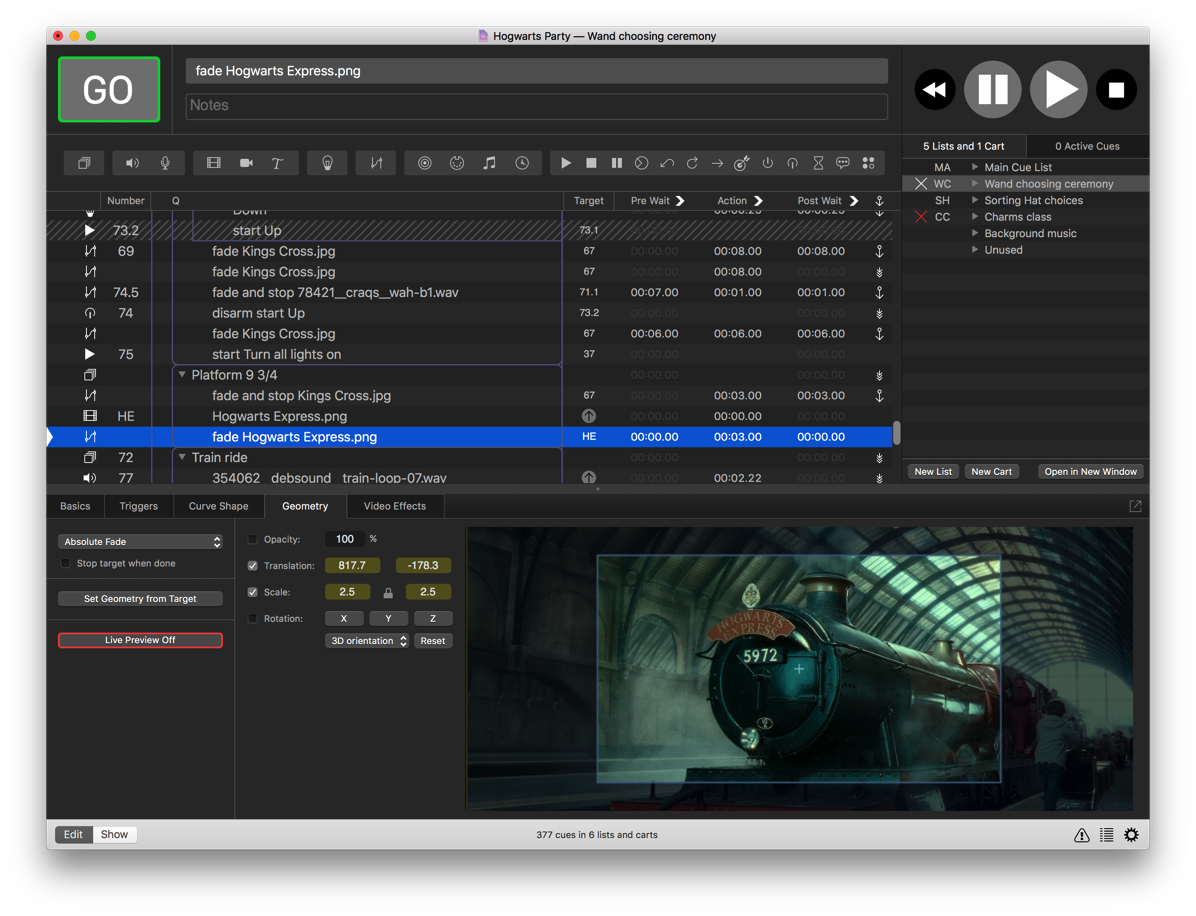Collapse the Train ride group
1196x916 pixels.
click(x=182, y=457)
